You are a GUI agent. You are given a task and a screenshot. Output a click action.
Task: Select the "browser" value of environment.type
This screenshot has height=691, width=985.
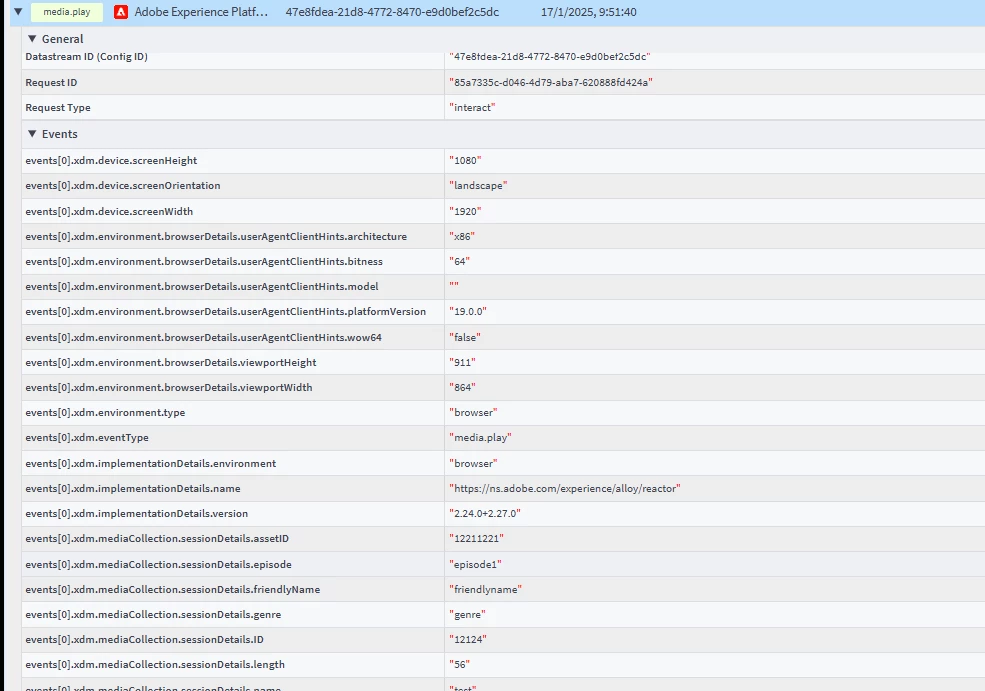coord(473,413)
